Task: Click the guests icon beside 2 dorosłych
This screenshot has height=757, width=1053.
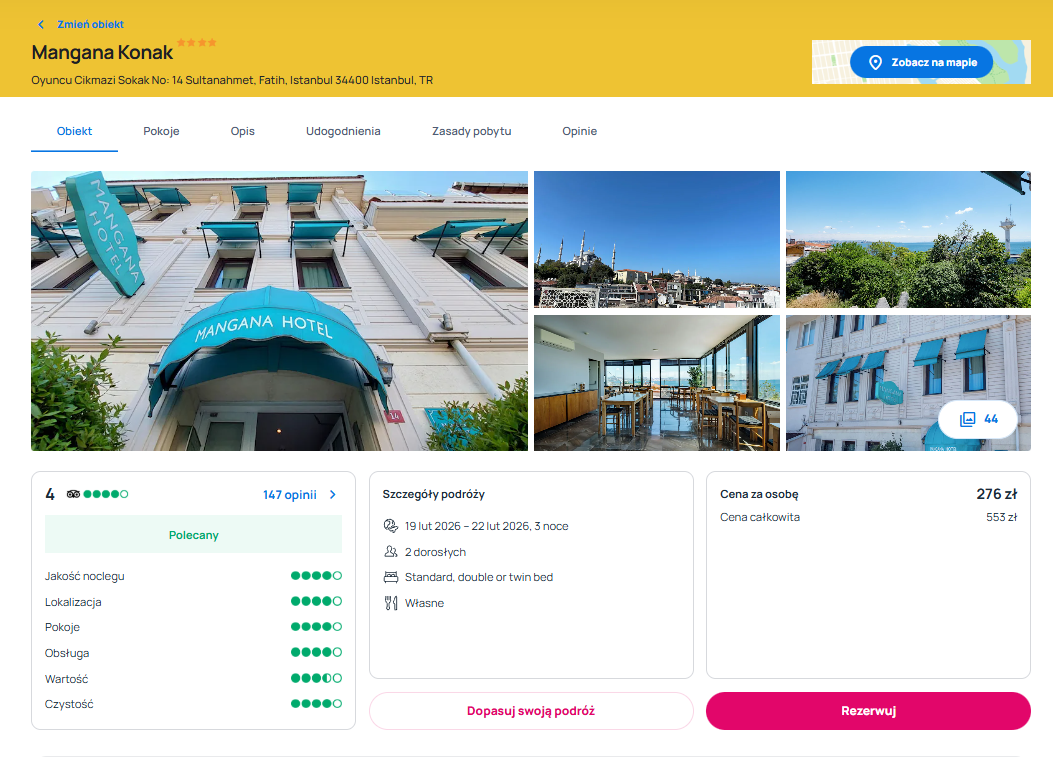Action: pyautogui.click(x=390, y=552)
